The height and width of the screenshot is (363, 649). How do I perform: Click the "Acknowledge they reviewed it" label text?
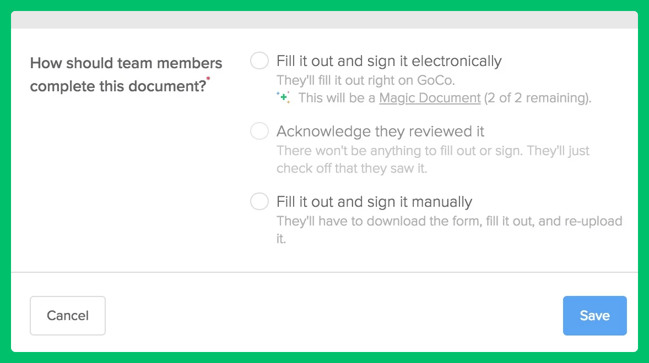point(380,131)
